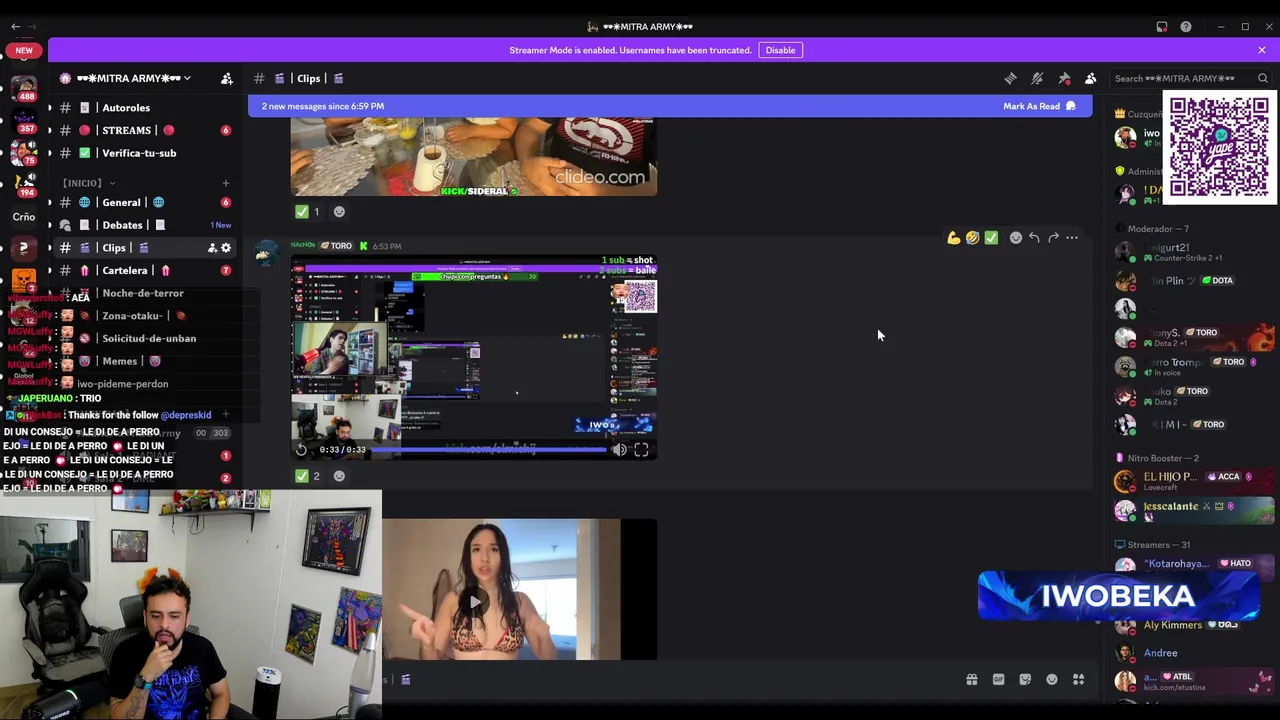1280x720 pixels.
Task: Open the More options ellipsis on message
Action: click(1072, 238)
